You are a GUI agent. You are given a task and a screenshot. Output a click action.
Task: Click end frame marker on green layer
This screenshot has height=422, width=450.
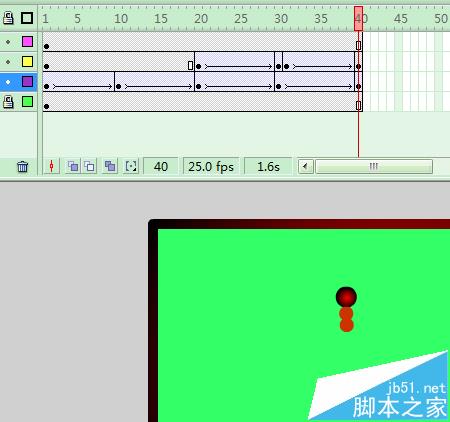[x=358, y=105]
